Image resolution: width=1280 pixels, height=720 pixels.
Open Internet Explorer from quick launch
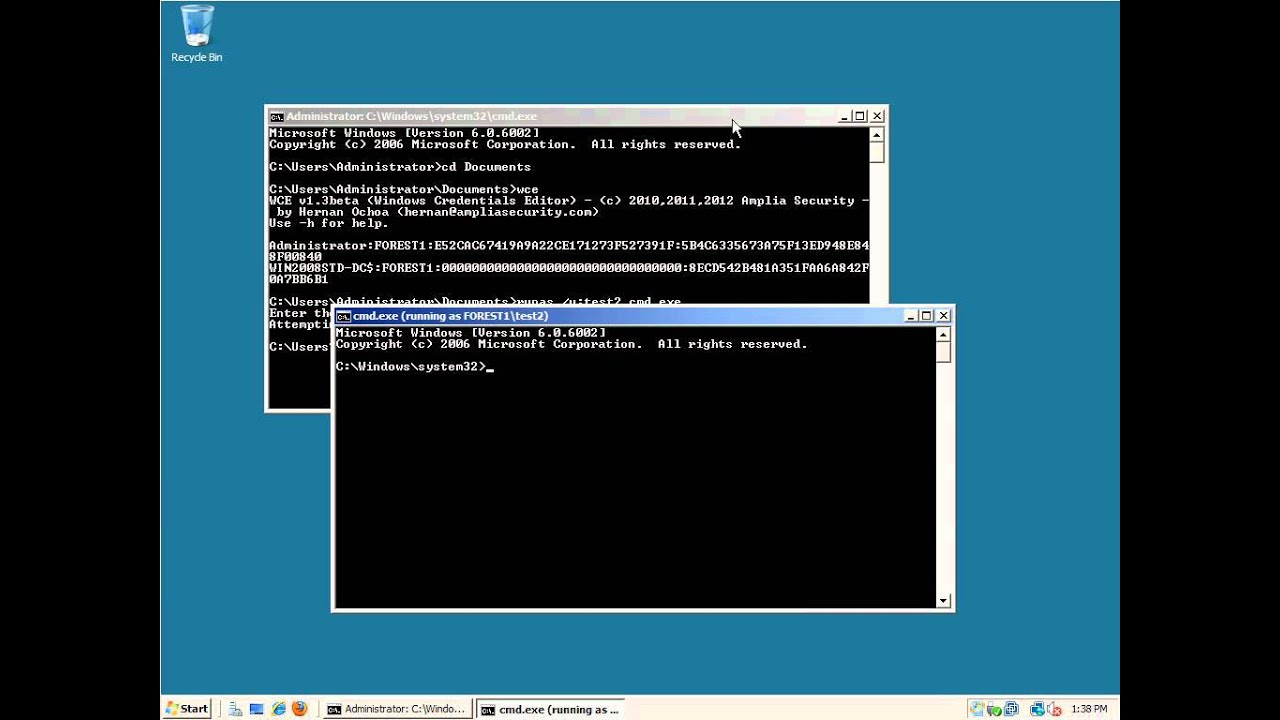tap(278, 709)
